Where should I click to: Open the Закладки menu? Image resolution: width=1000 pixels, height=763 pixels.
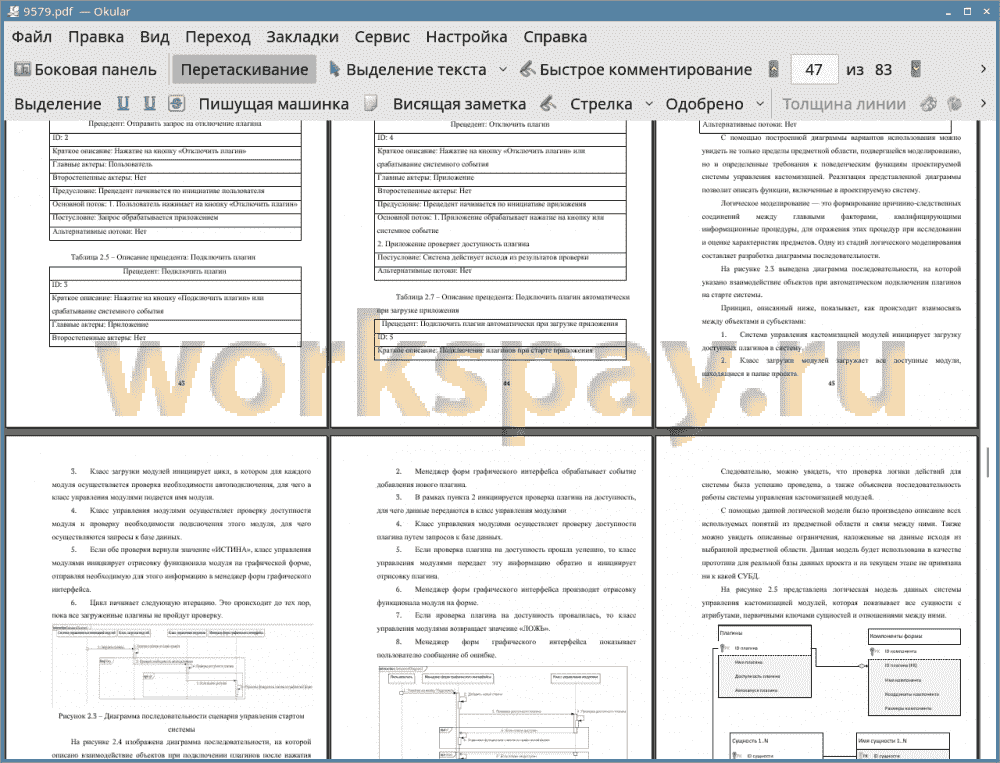(302, 37)
